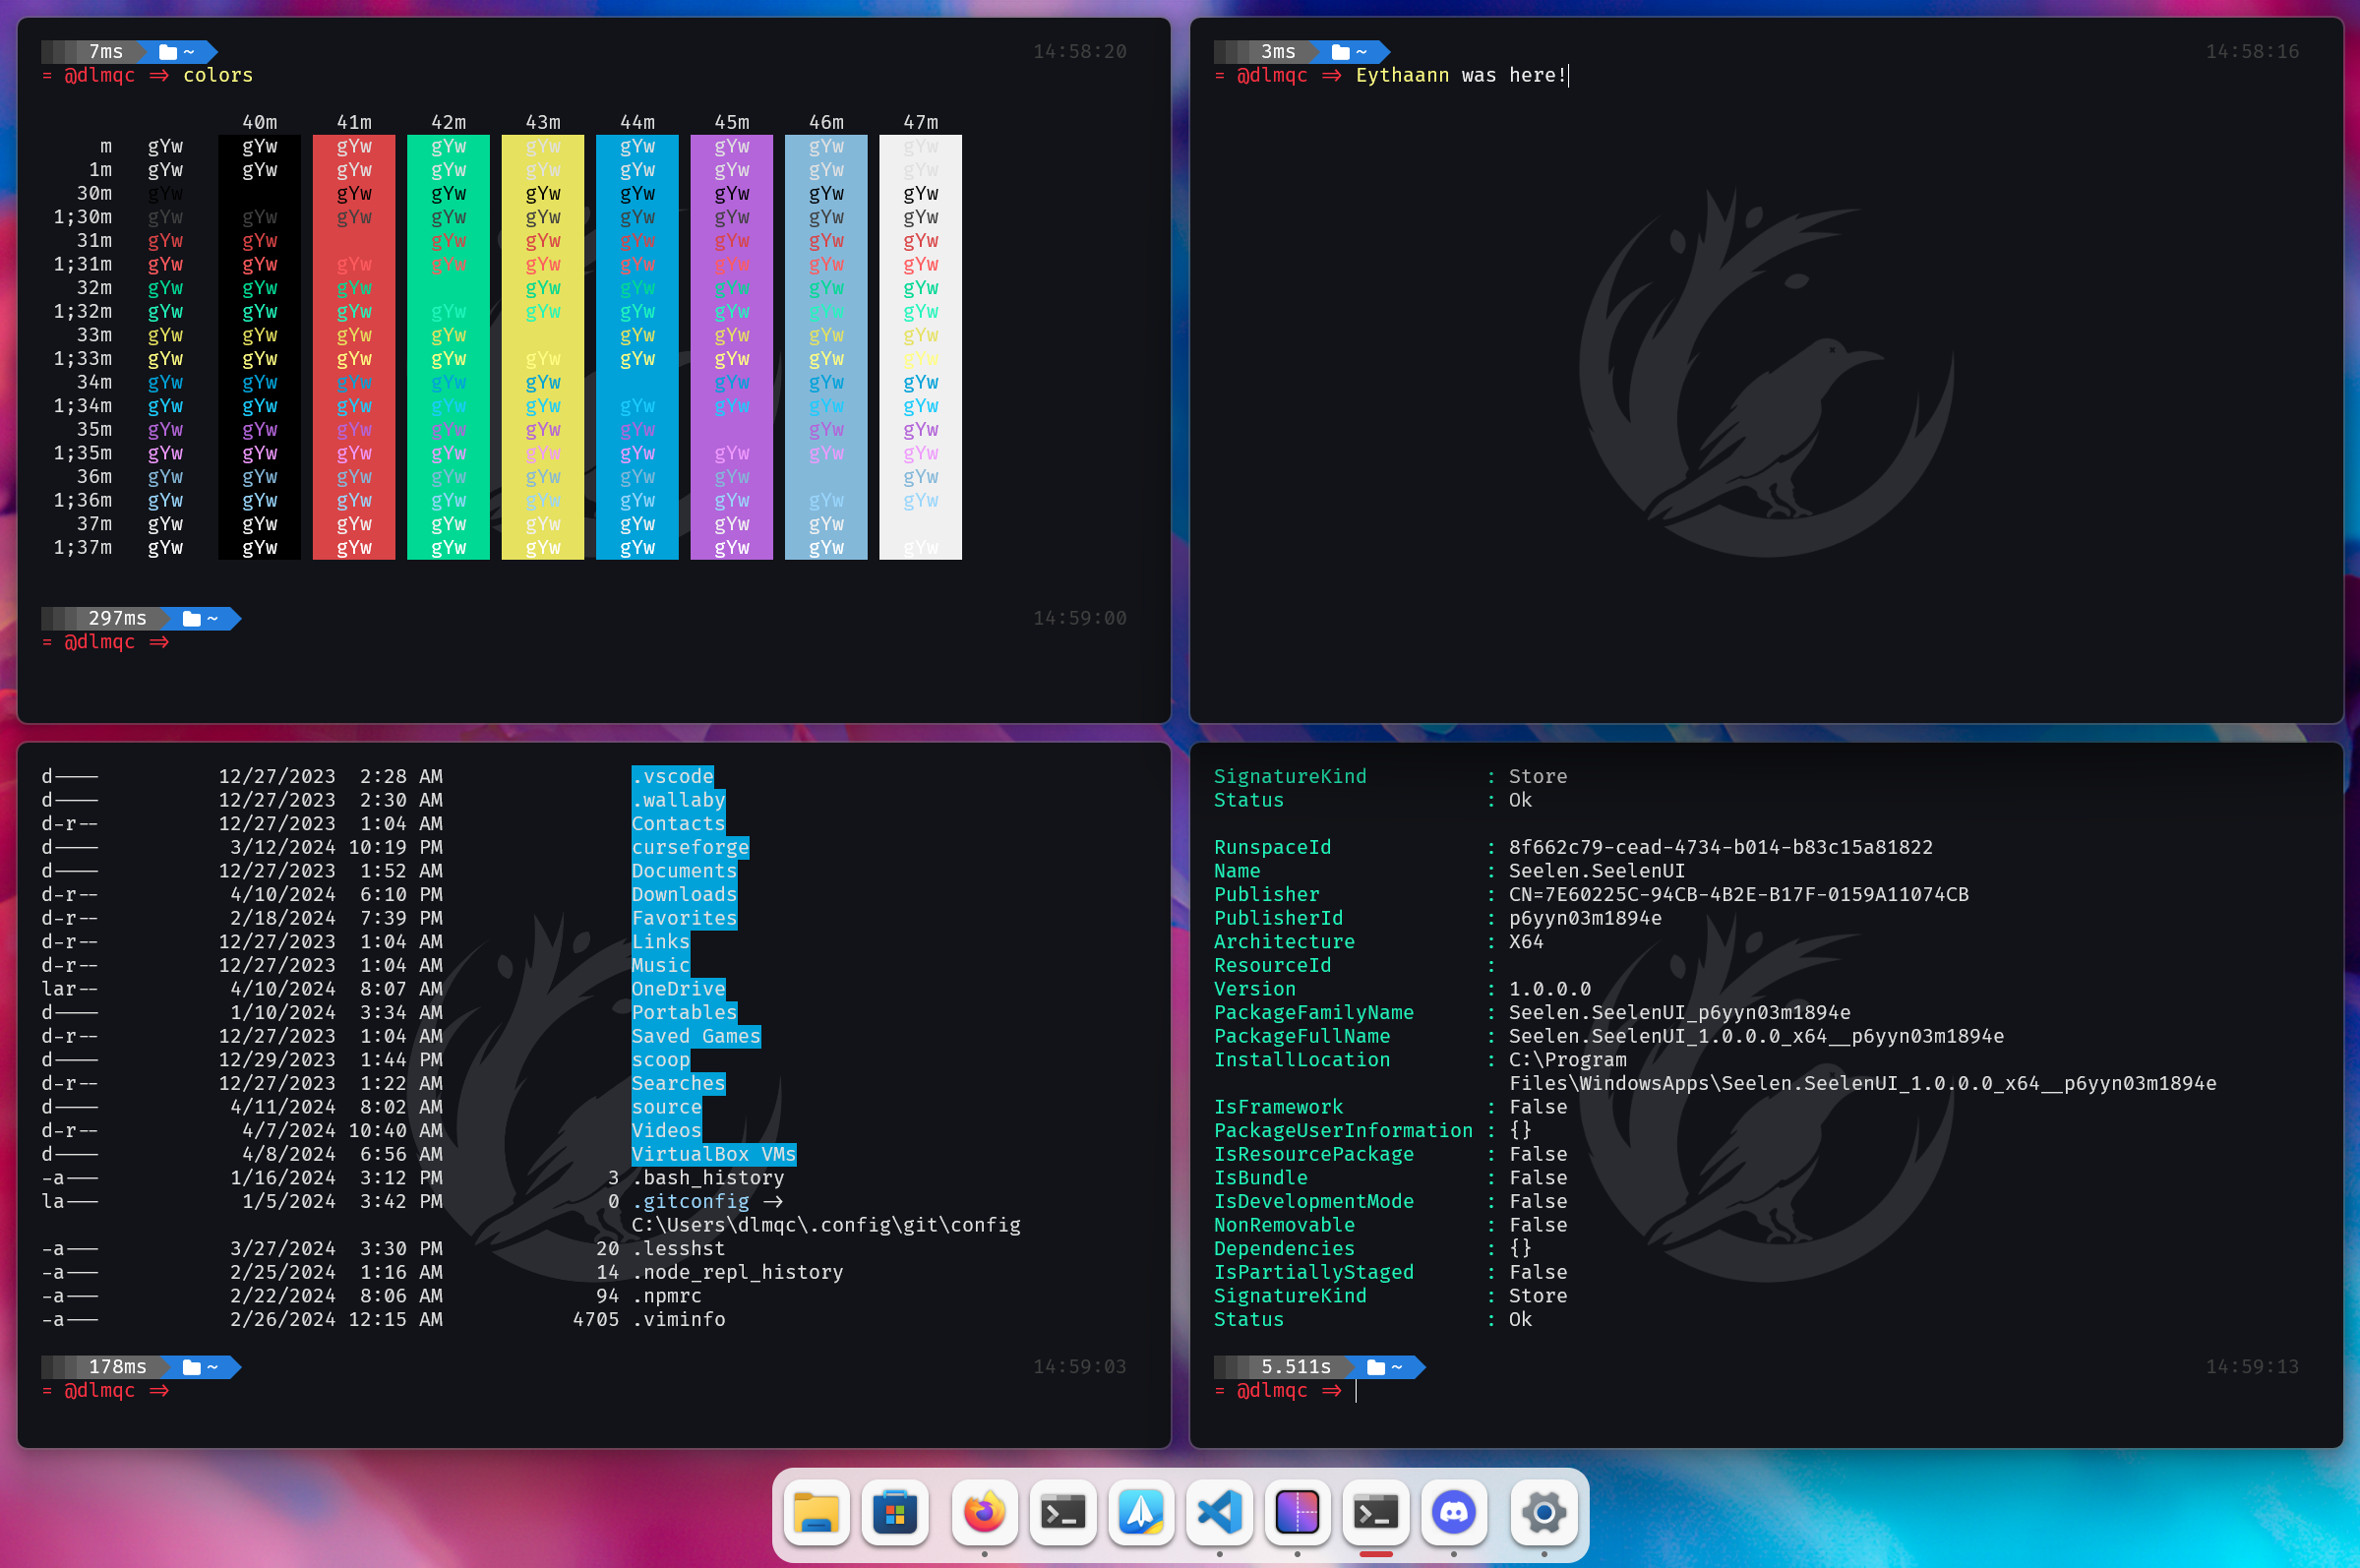Open Discord from the dock
Screen dimensions: 2360x1568
coord(1454,1512)
